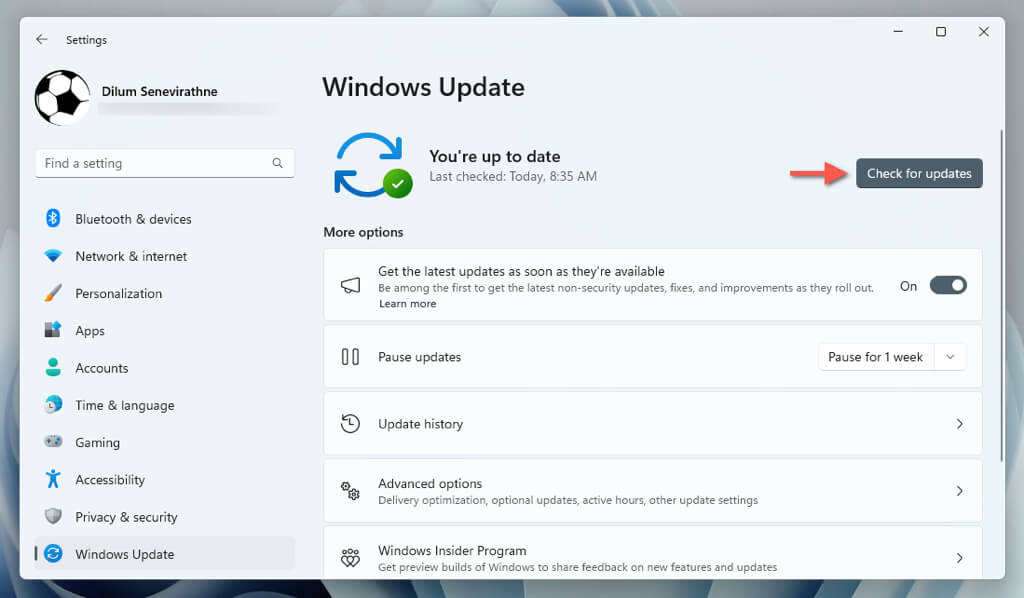Image resolution: width=1024 pixels, height=598 pixels.
Task: Select Accounts in the sidebar
Action: tap(165, 368)
